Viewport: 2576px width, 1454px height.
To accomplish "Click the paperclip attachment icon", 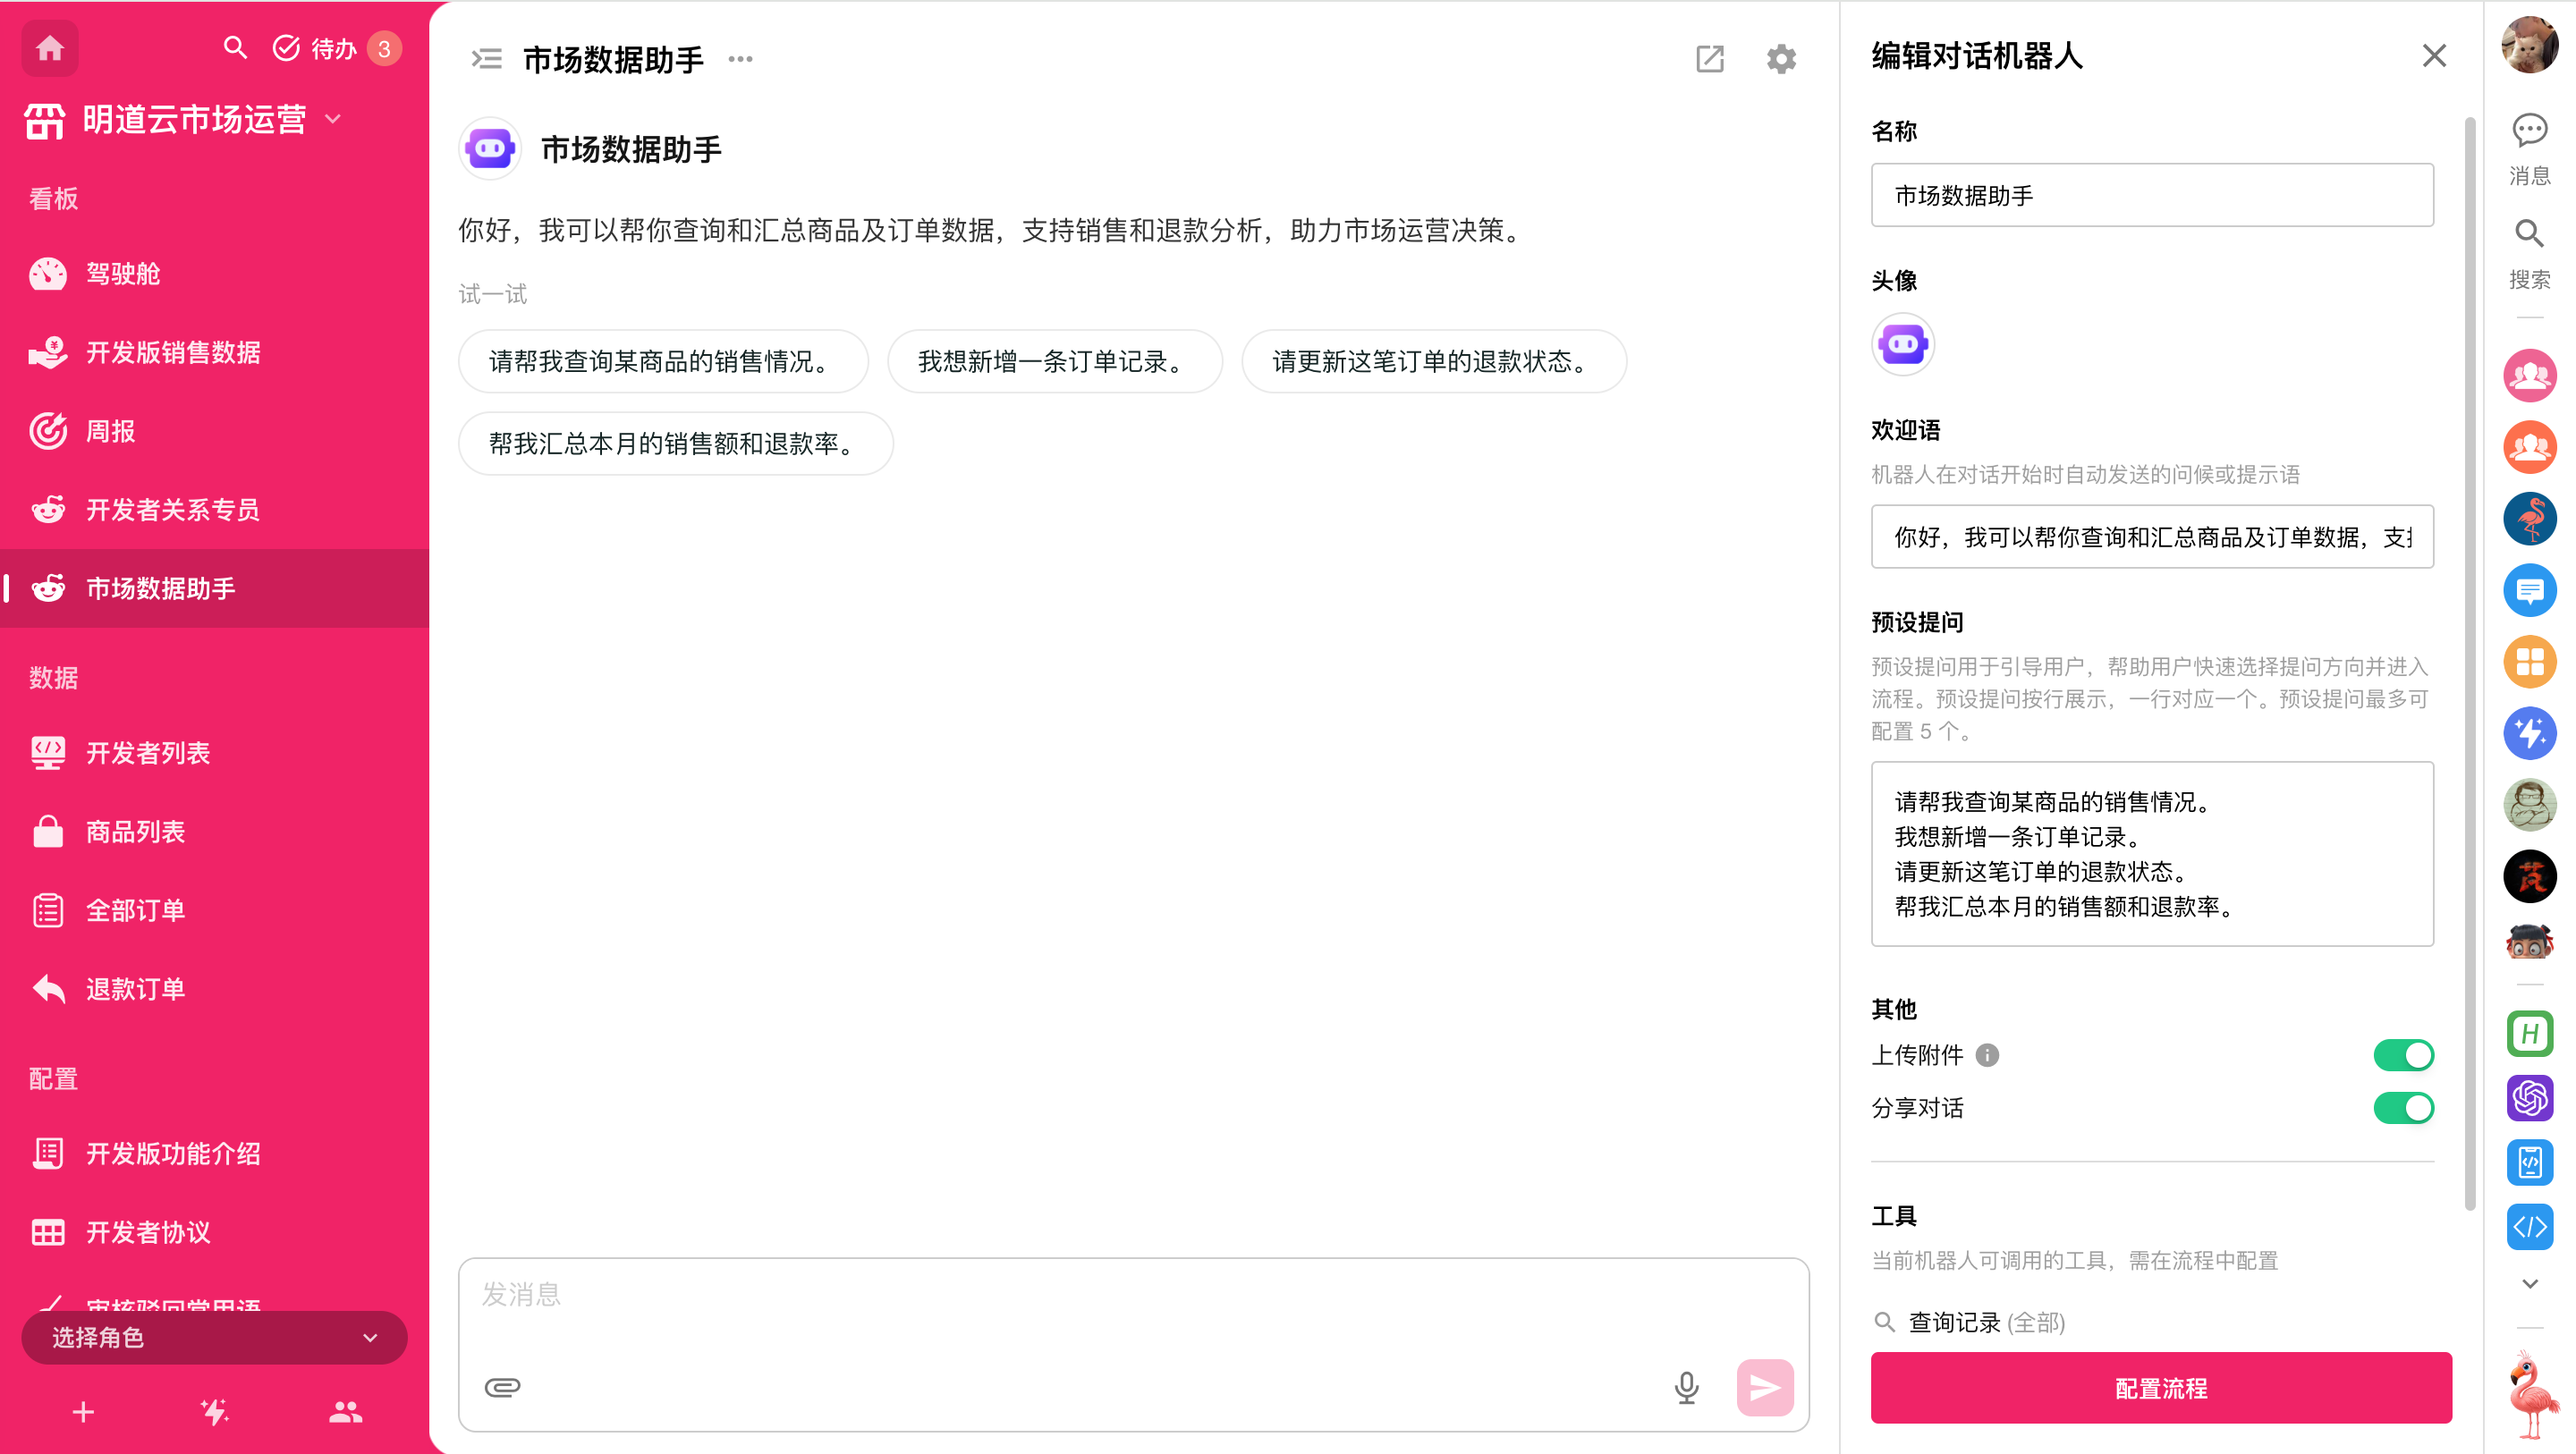I will (502, 1387).
